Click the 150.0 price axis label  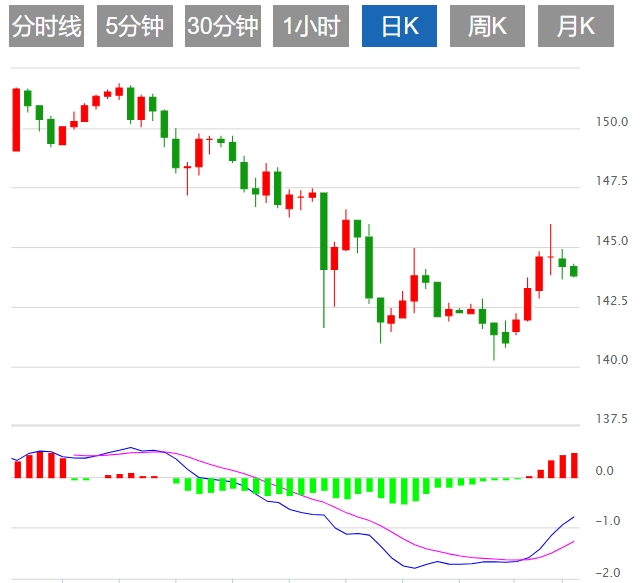click(611, 123)
